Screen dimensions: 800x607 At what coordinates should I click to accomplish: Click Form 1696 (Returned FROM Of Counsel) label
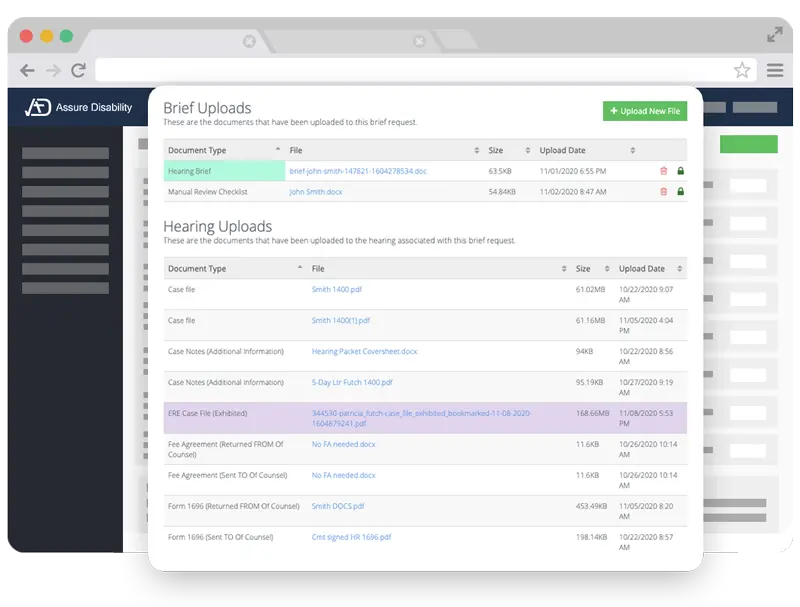point(234,506)
